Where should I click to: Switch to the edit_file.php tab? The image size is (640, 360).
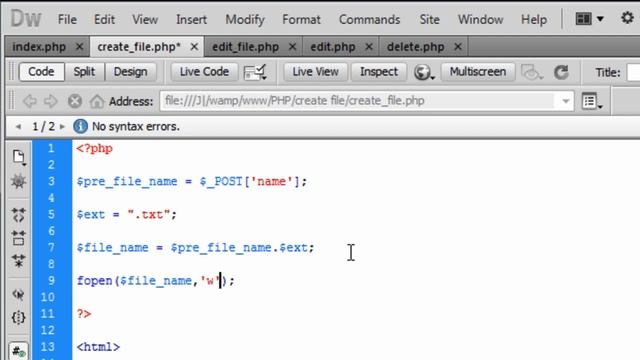pyautogui.click(x=245, y=47)
